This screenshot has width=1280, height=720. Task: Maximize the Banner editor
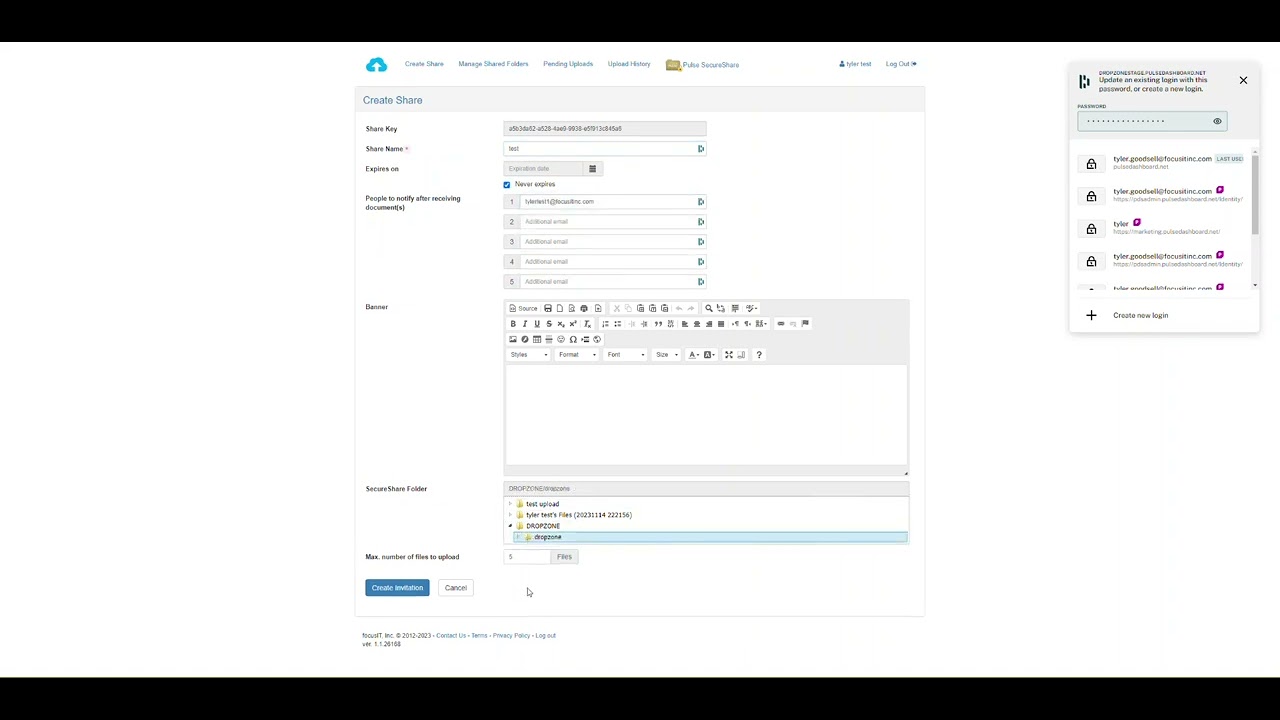point(729,355)
